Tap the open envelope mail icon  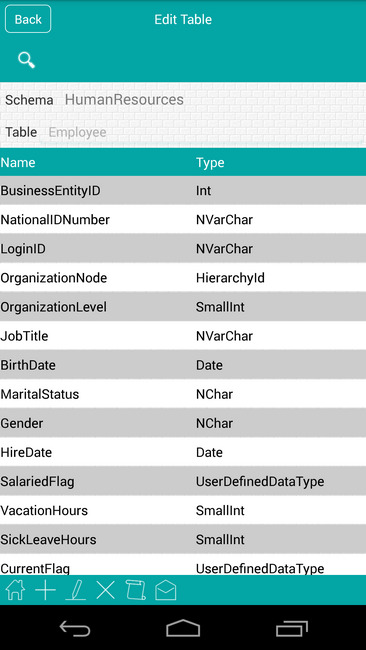click(166, 590)
